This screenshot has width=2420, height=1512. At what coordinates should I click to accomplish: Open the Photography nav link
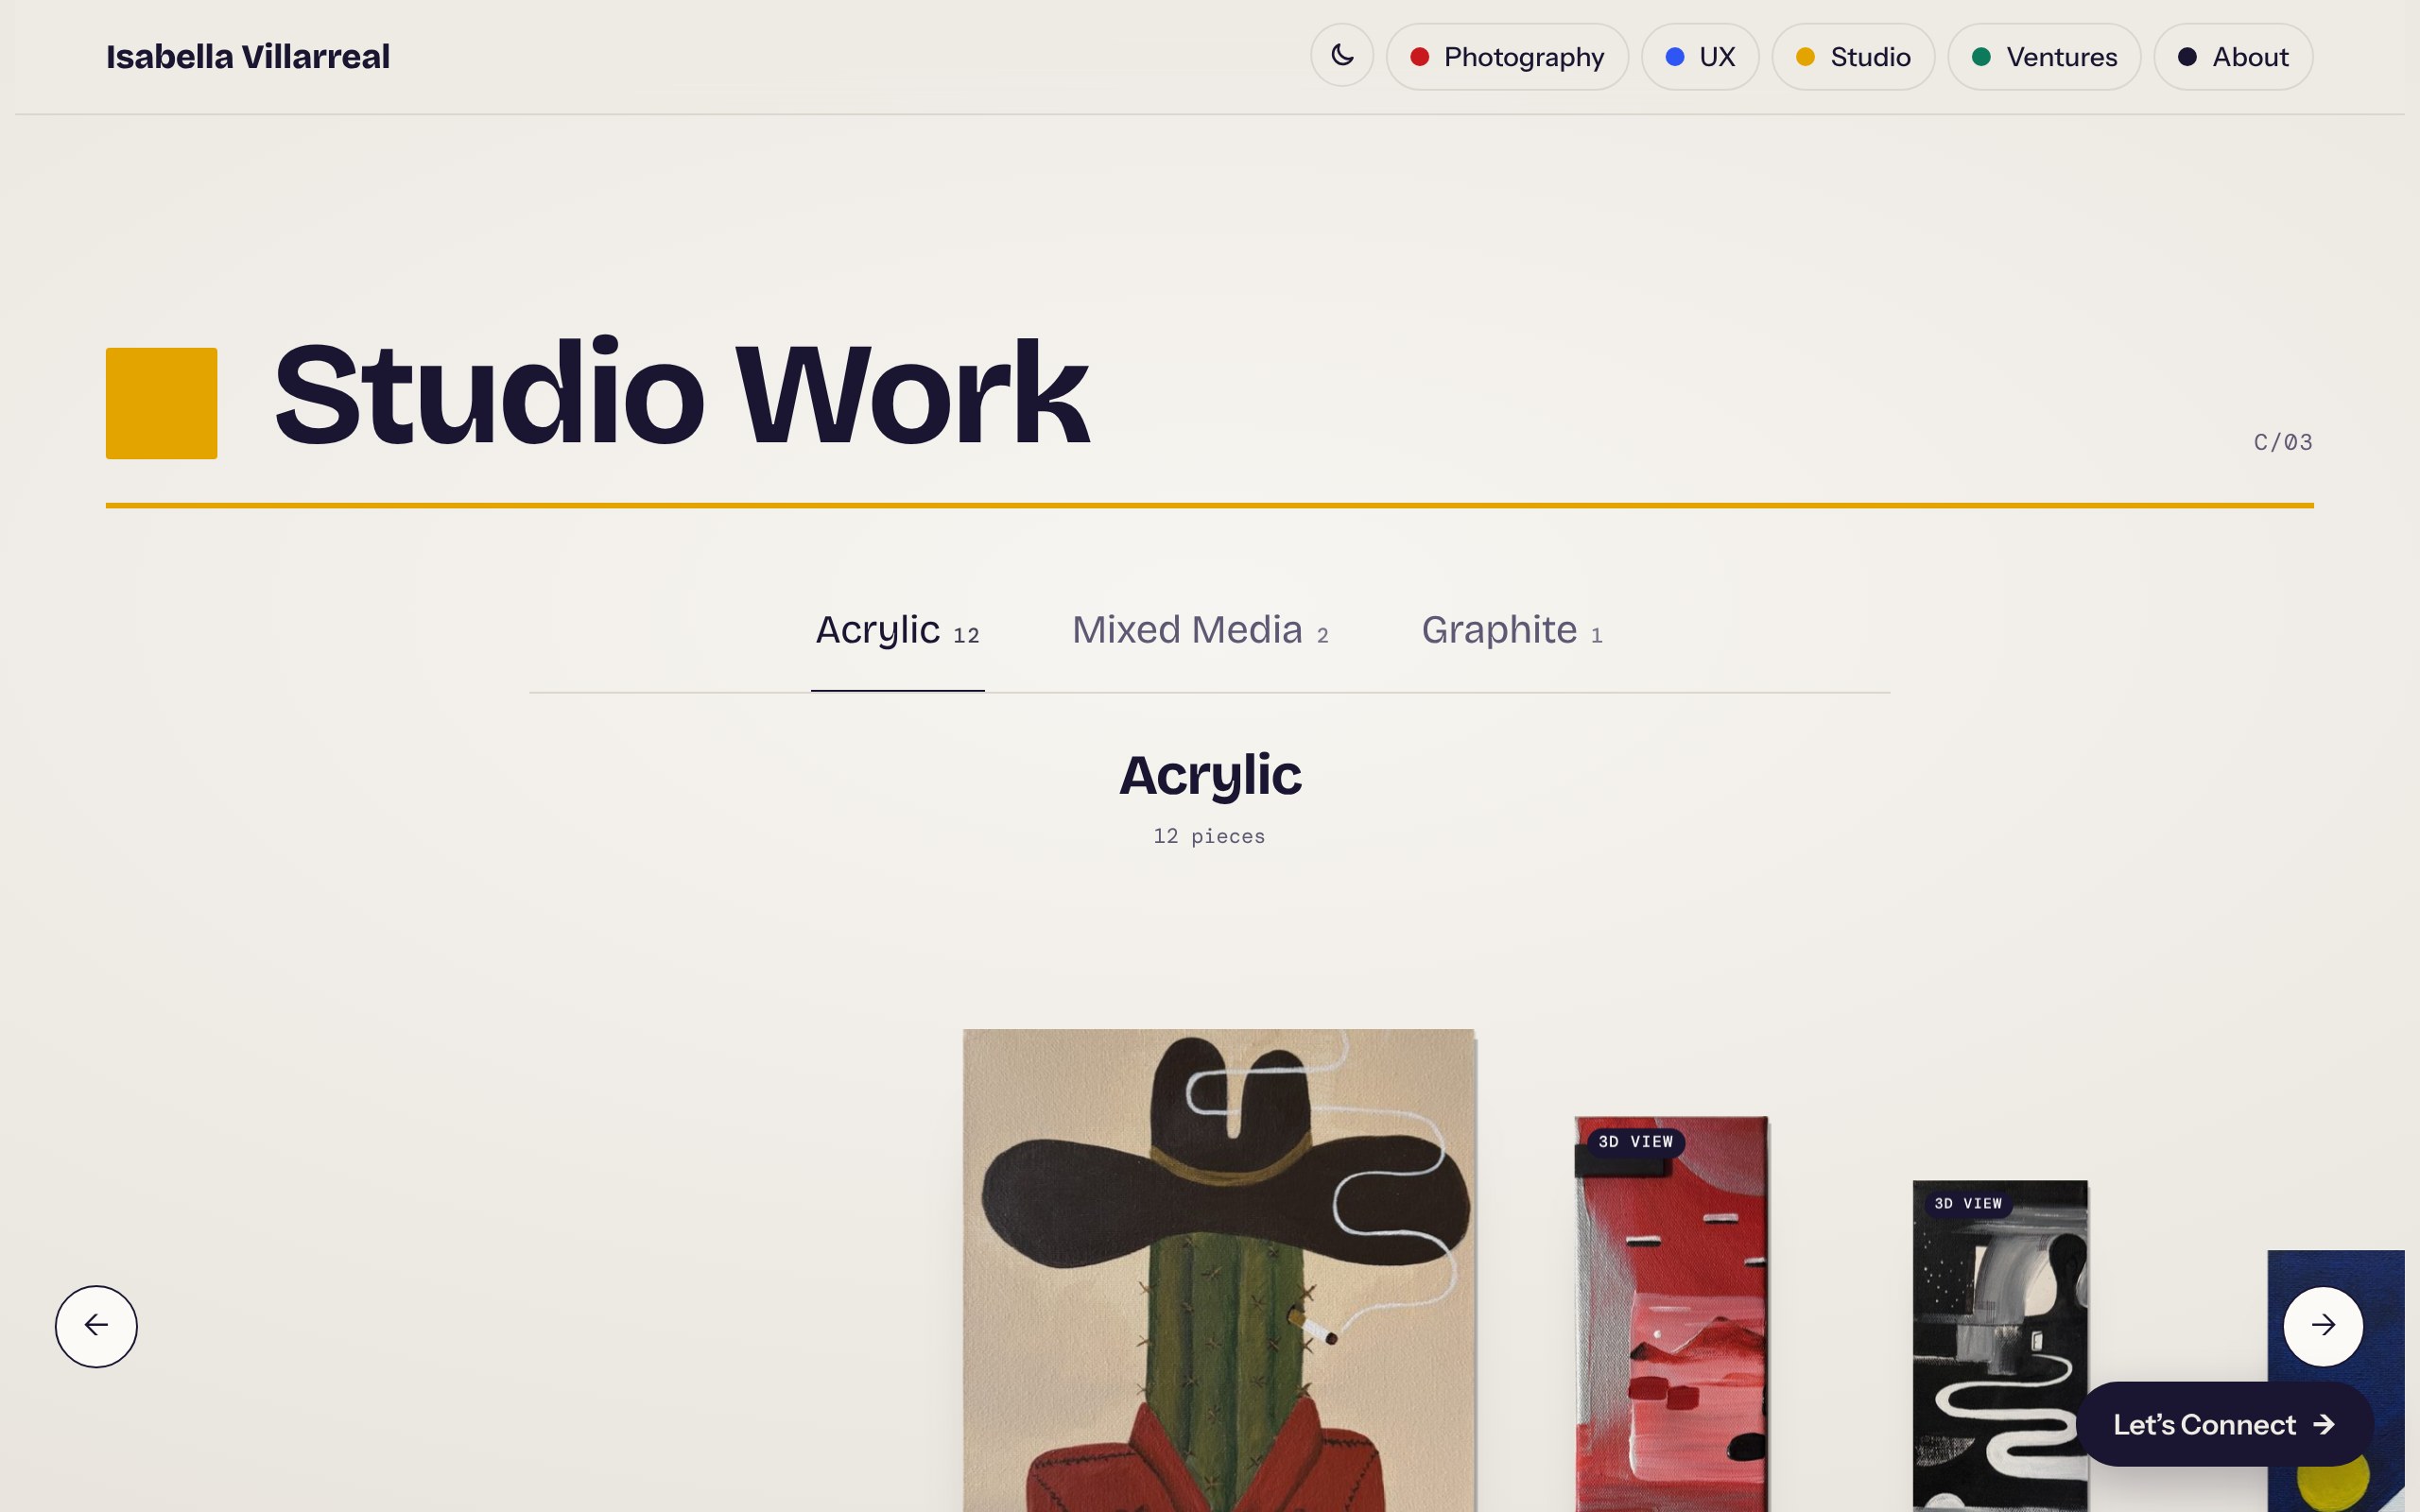tap(1507, 57)
